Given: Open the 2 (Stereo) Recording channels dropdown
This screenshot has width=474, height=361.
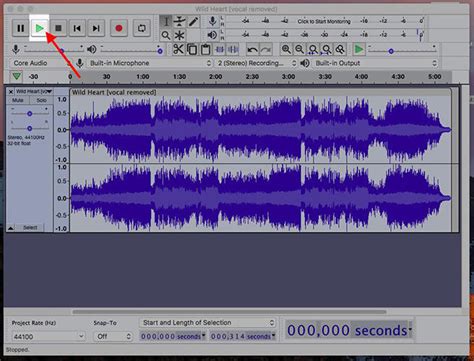Looking at the screenshot, I should pyautogui.click(x=256, y=63).
